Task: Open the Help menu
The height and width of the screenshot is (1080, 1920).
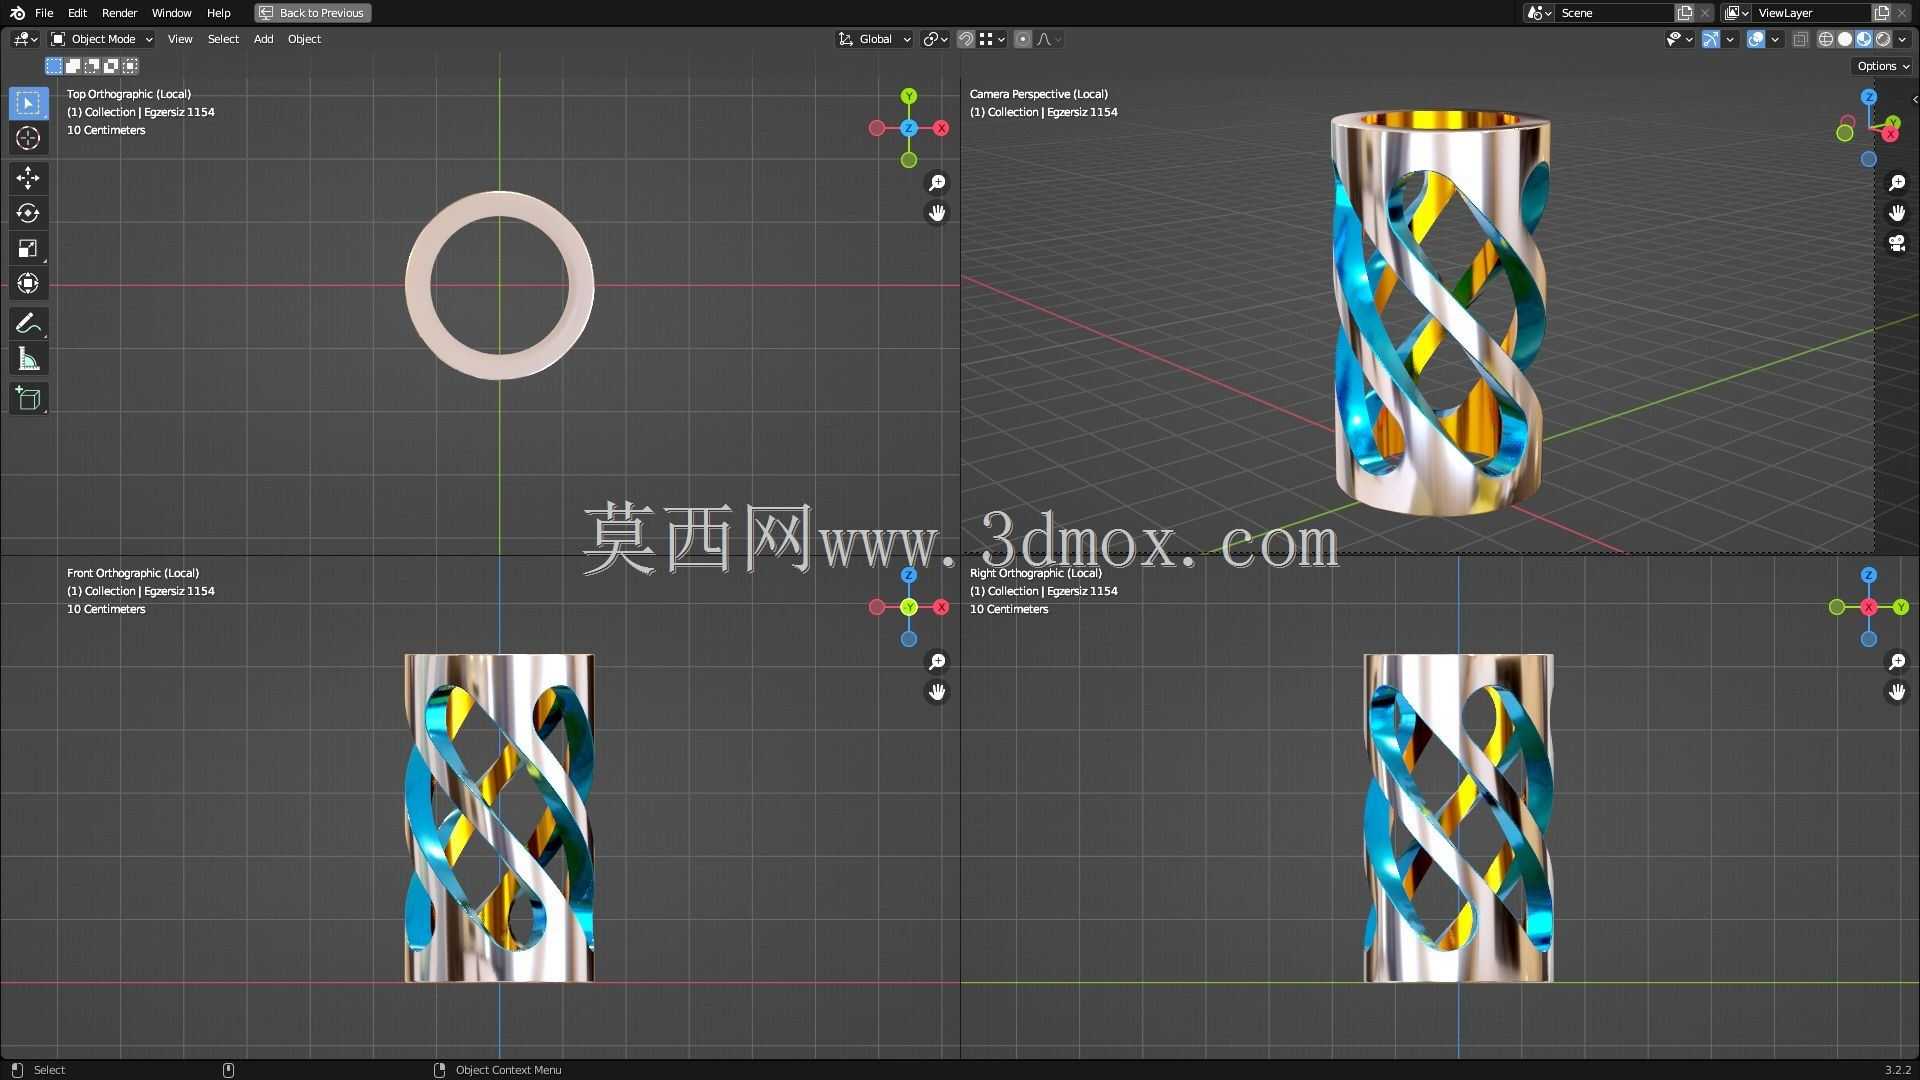Action: click(218, 13)
